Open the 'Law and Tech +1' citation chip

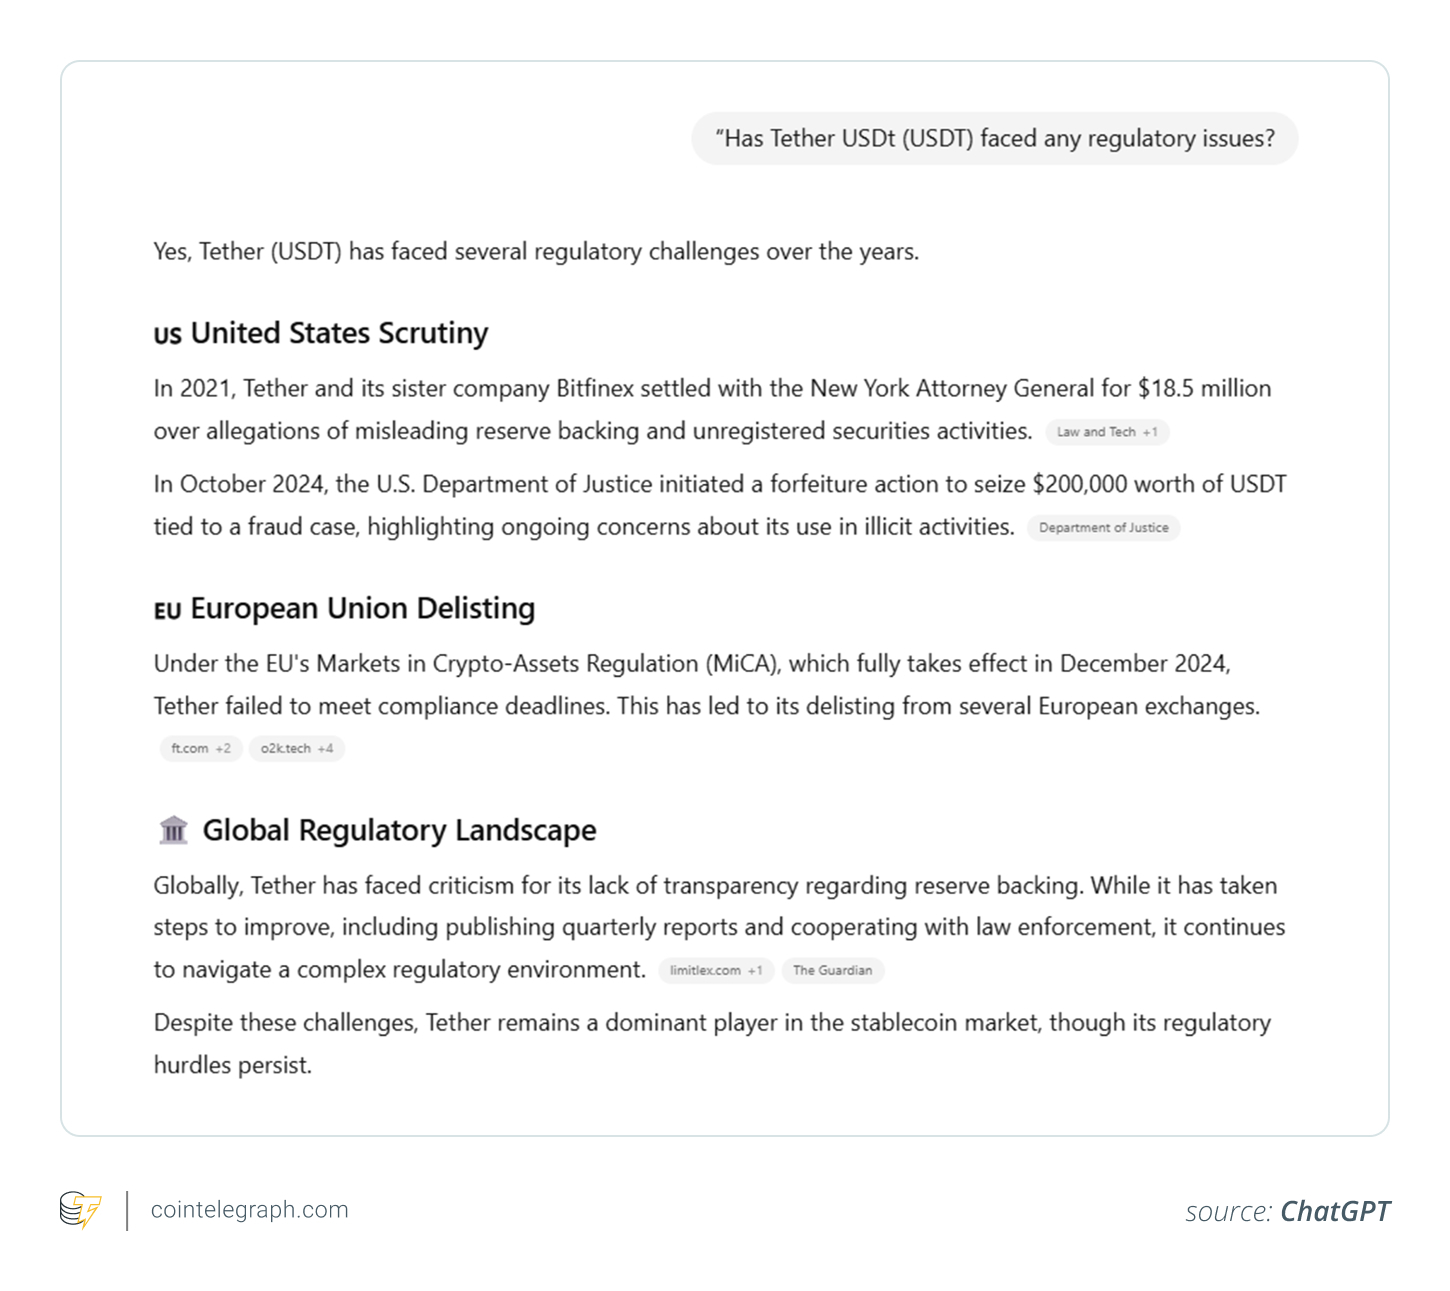coord(1107,432)
